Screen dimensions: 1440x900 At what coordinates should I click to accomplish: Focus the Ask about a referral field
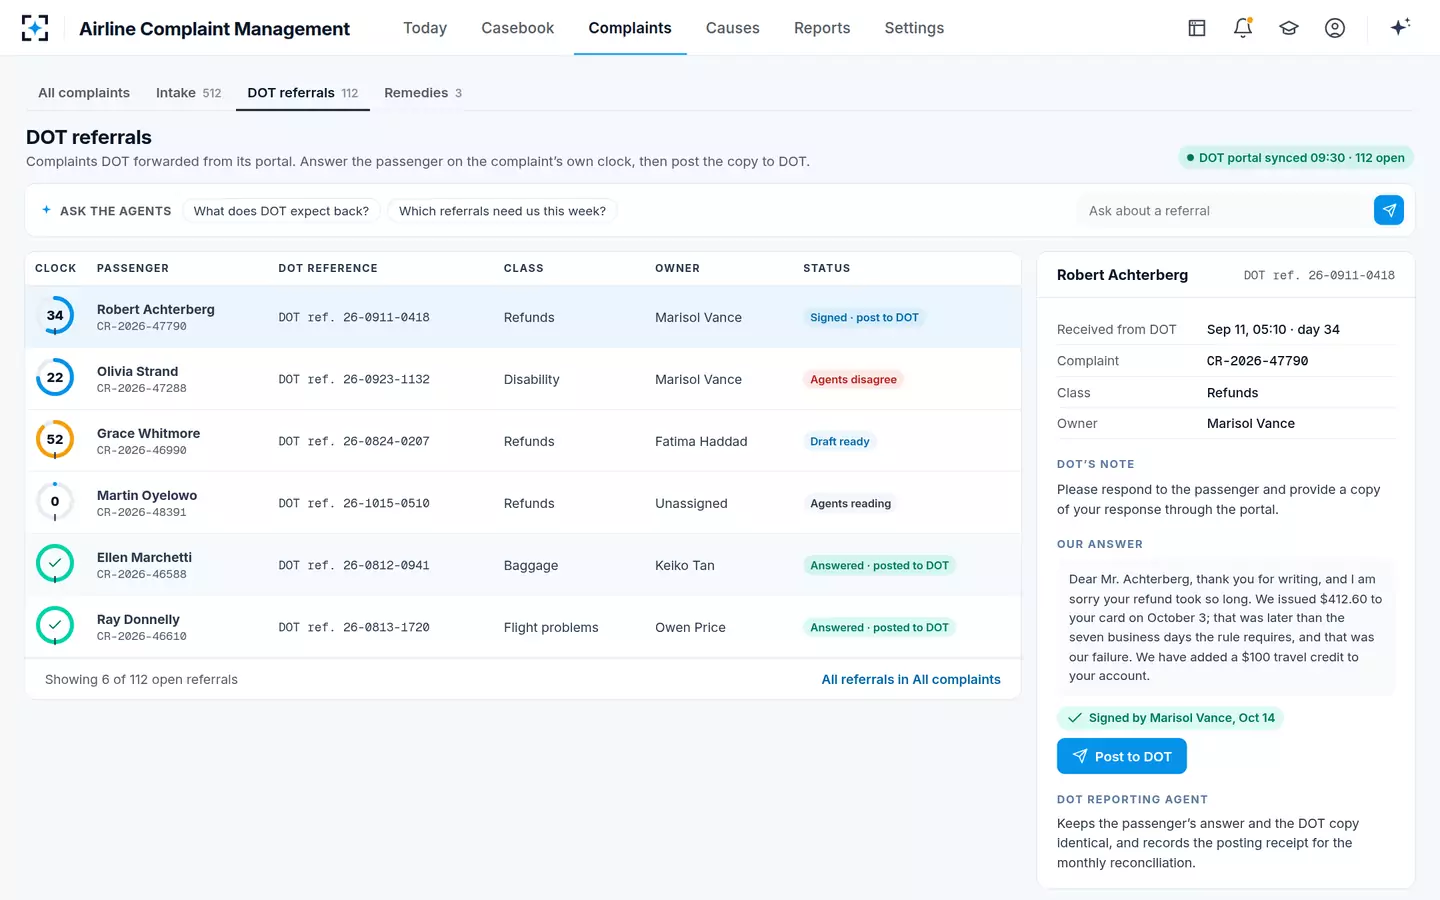pyautogui.click(x=1225, y=211)
